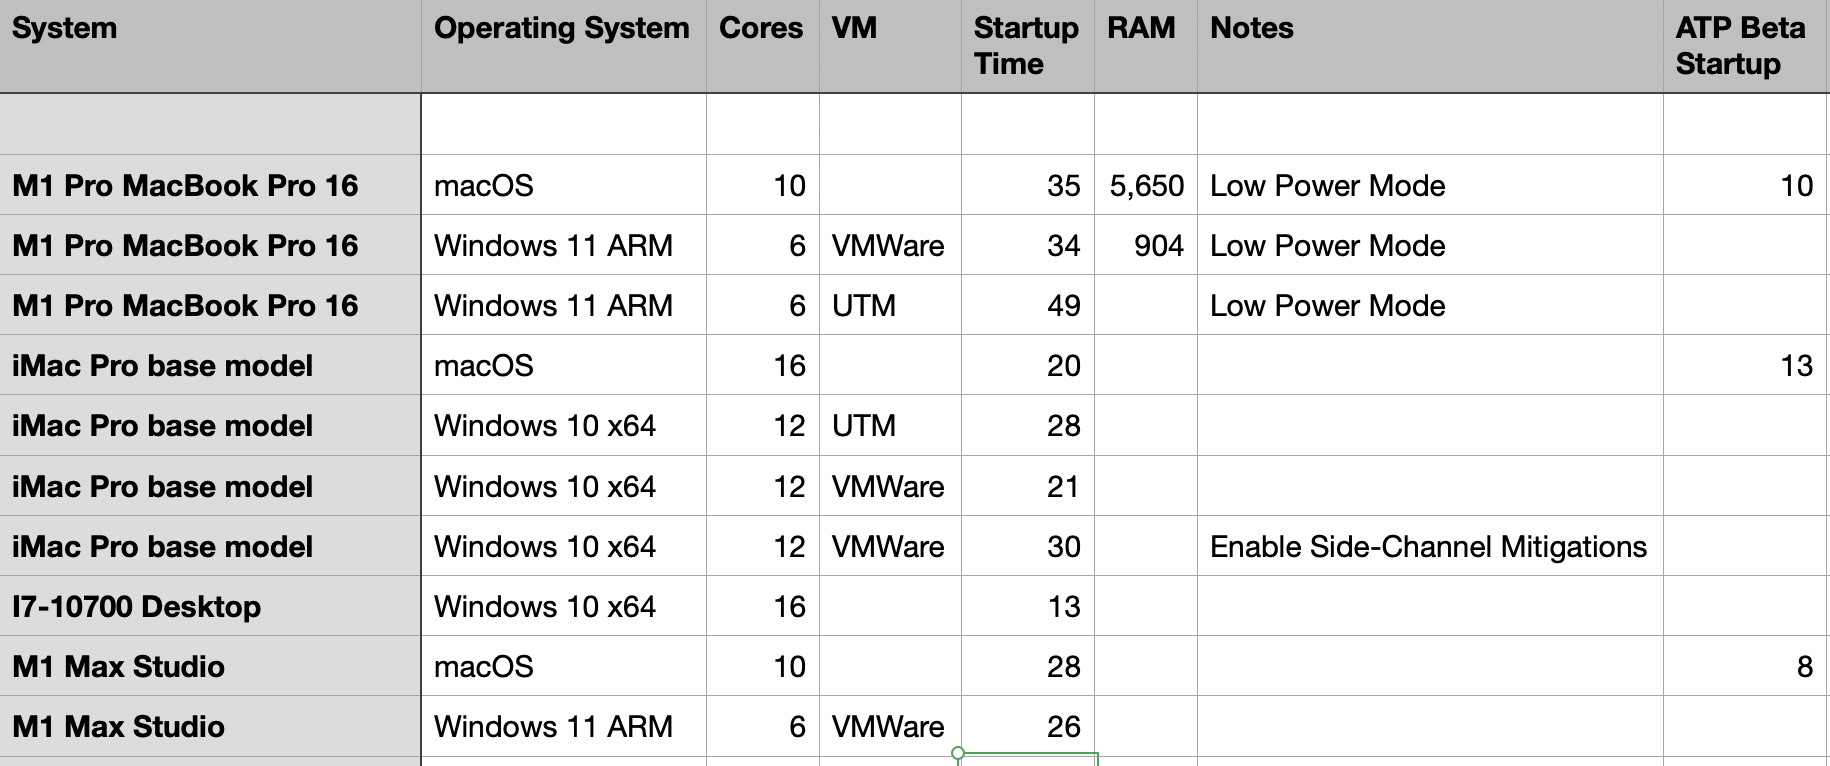Click UTM cell in M1 Pro MacBook row

pyautogui.click(x=890, y=305)
